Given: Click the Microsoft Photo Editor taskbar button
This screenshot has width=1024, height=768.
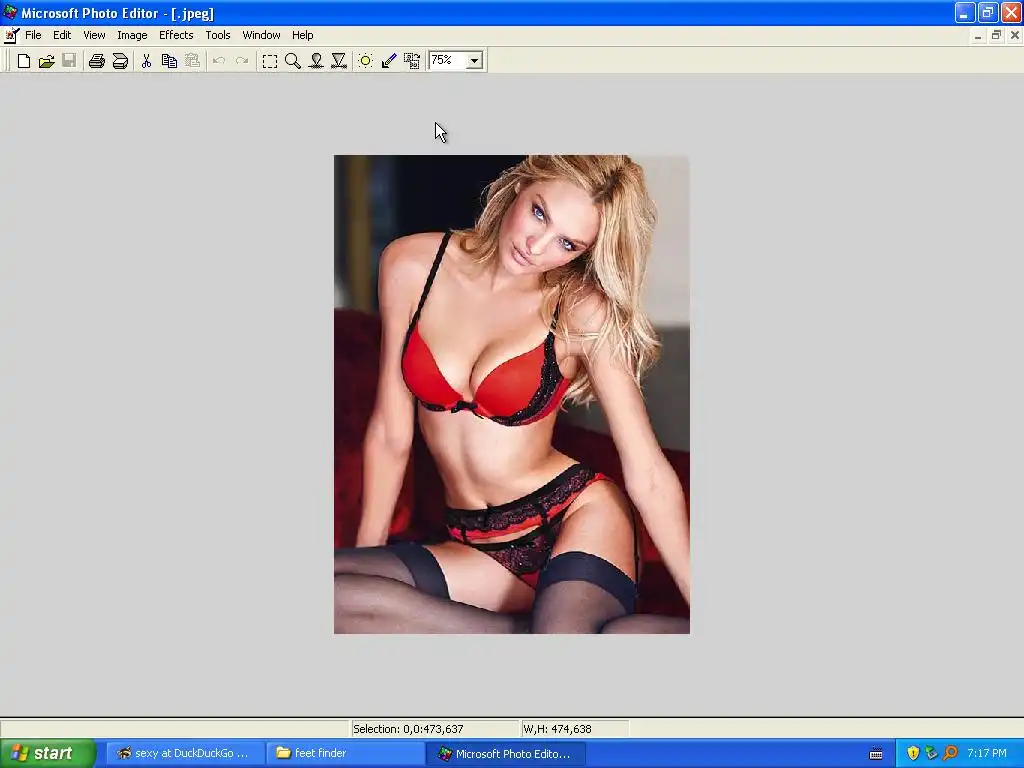Looking at the screenshot, I should point(506,753).
